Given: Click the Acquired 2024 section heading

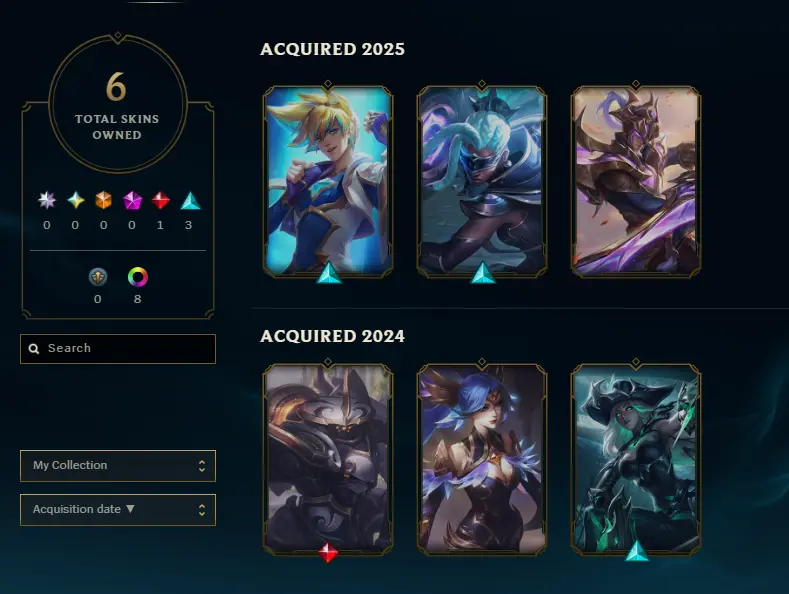Looking at the screenshot, I should pos(332,336).
